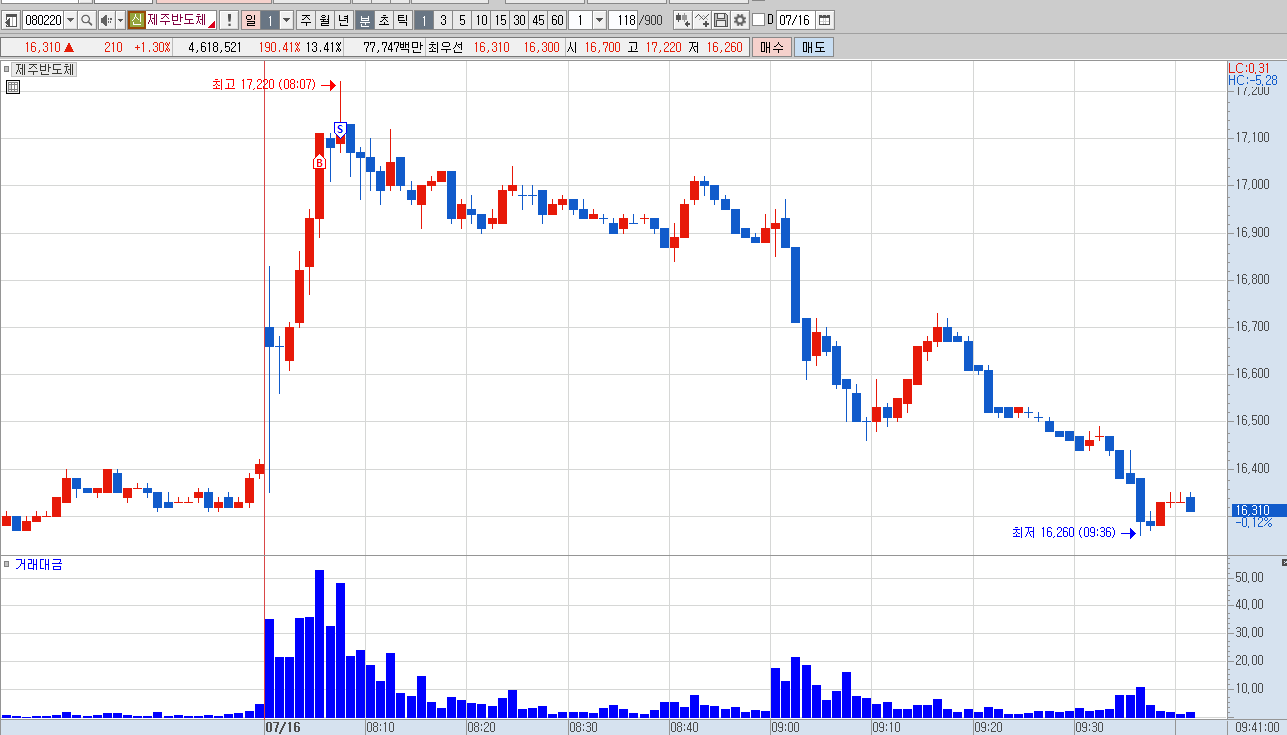Click the 118 candle count input field

point(623,20)
